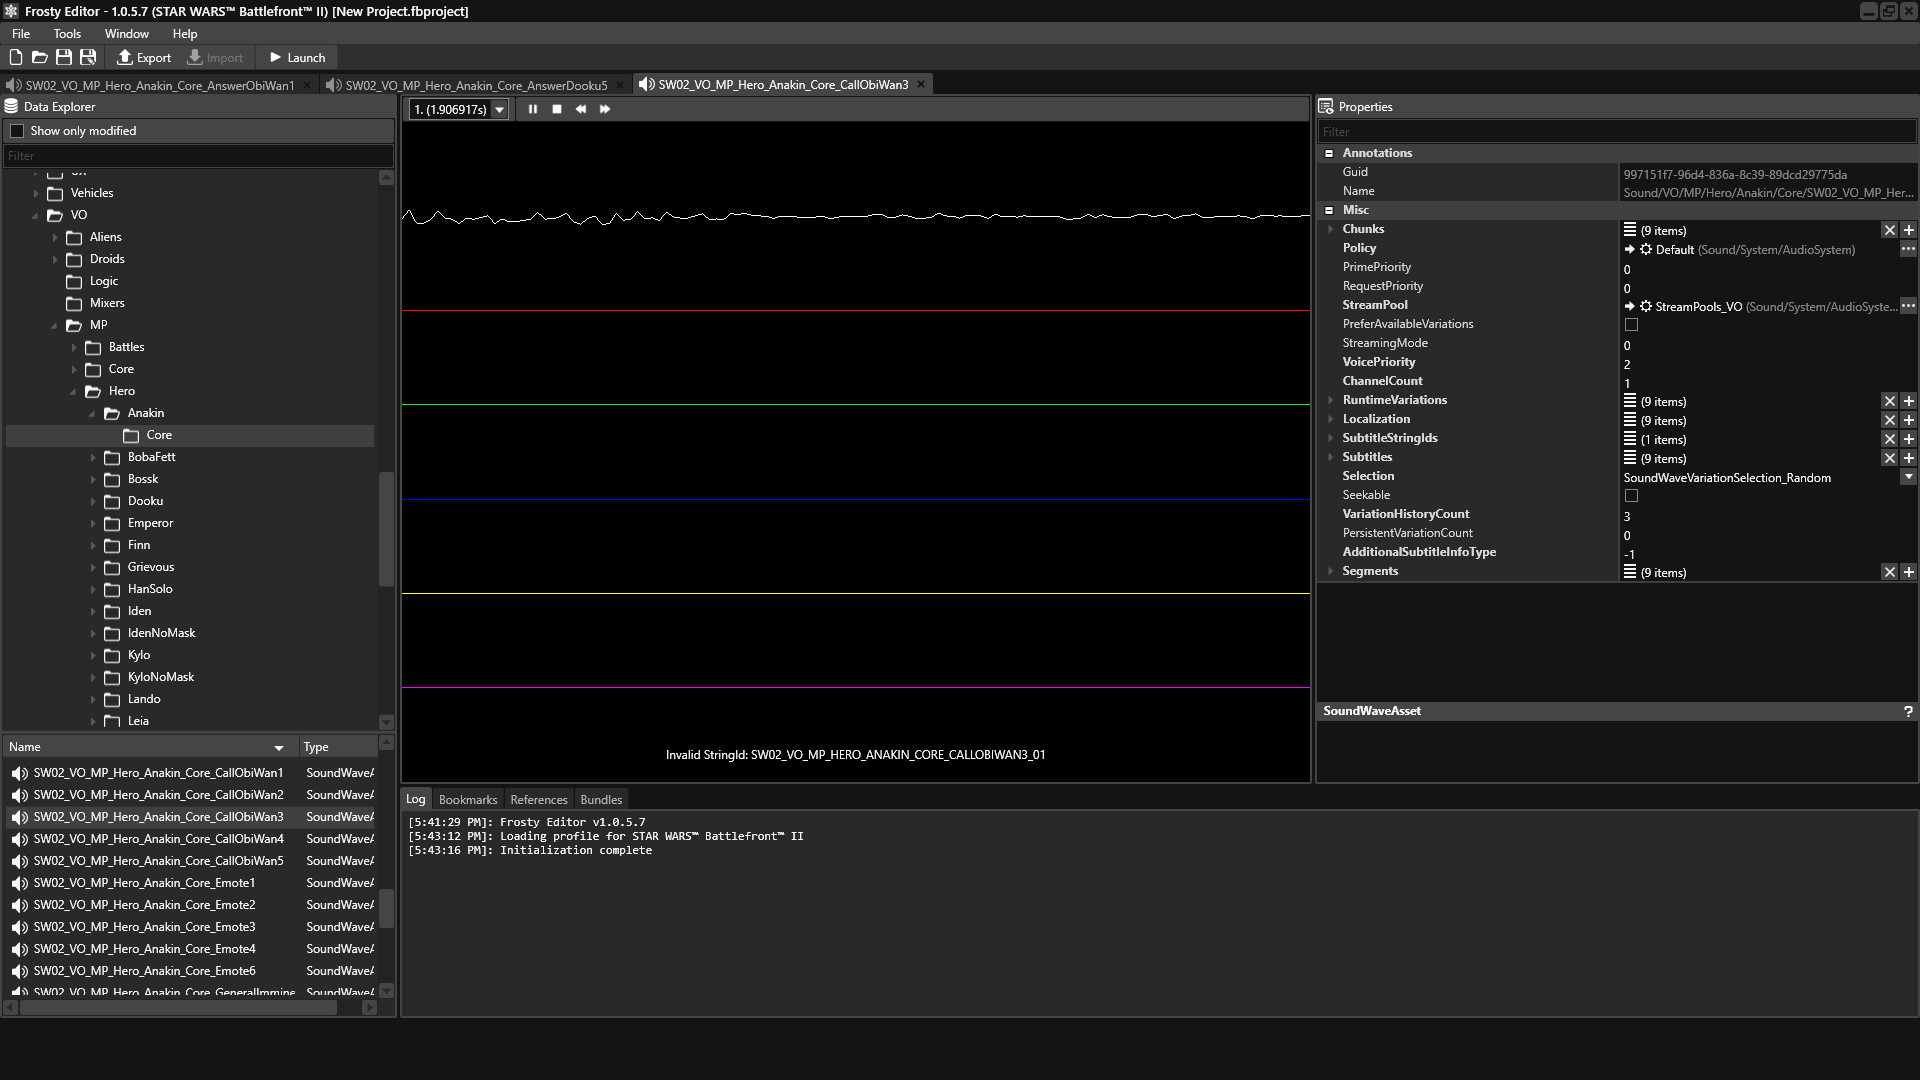The height and width of the screenshot is (1080, 1920).
Task: Click the pause button in transport controls
Action: [531, 109]
